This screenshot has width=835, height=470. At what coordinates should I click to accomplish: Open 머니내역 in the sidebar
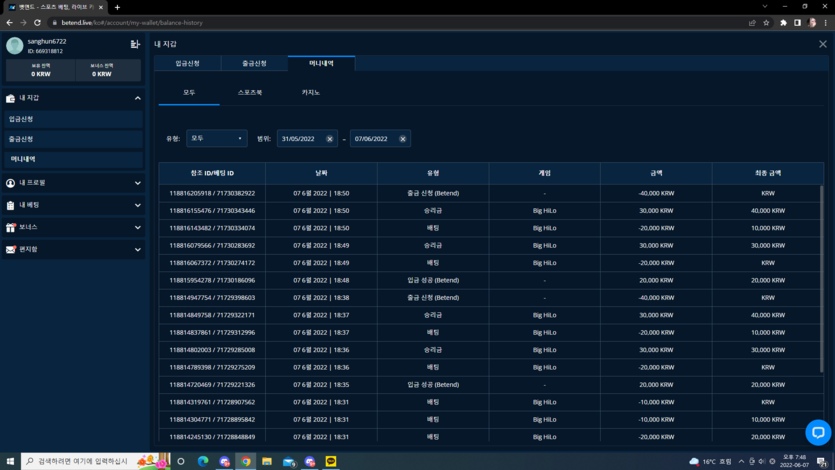coord(73,159)
